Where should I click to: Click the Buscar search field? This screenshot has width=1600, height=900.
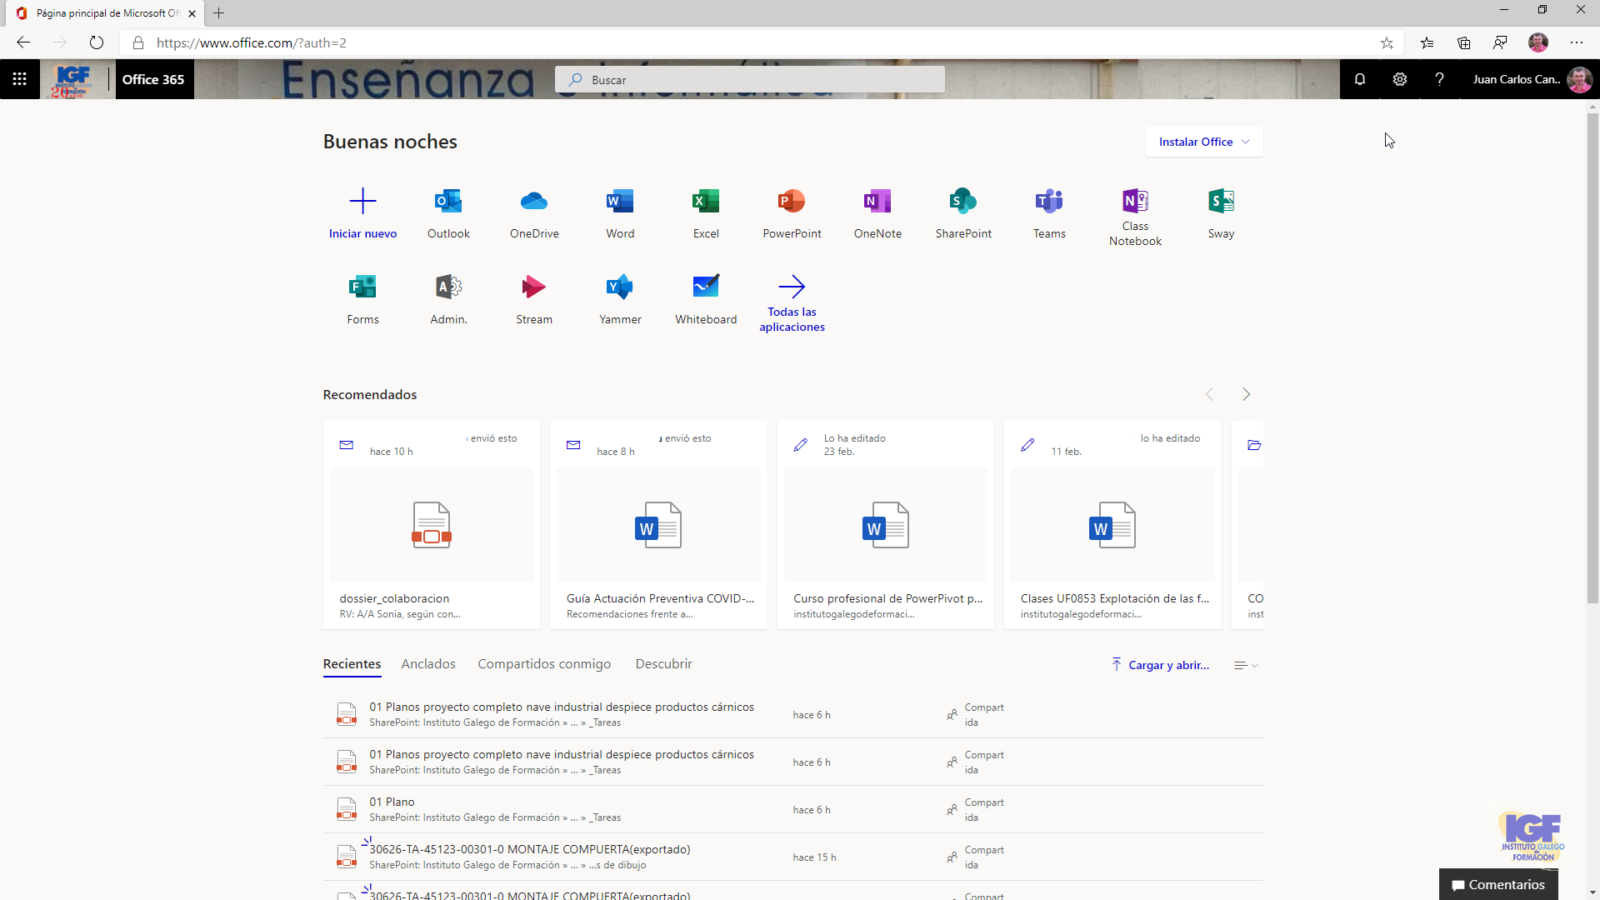point(750,80)
